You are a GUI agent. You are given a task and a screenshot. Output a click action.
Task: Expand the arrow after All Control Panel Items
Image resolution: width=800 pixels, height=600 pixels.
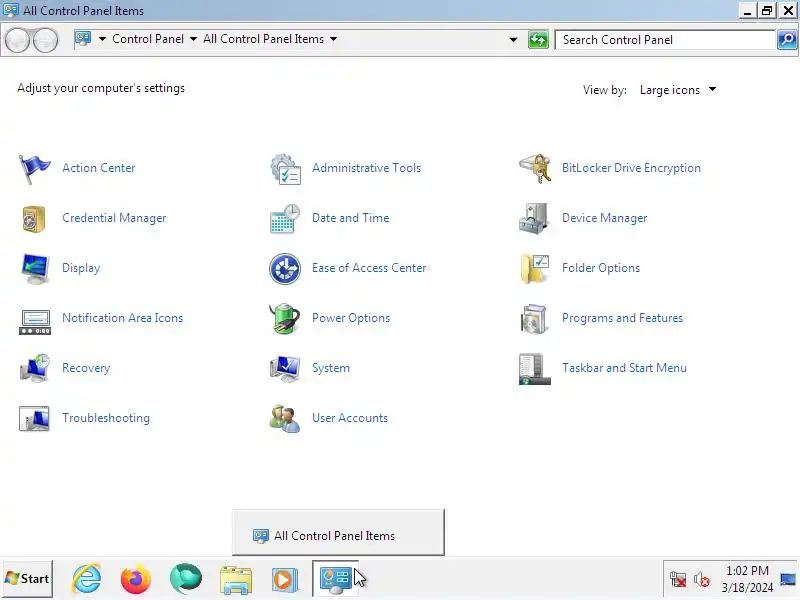pos(333,39)
